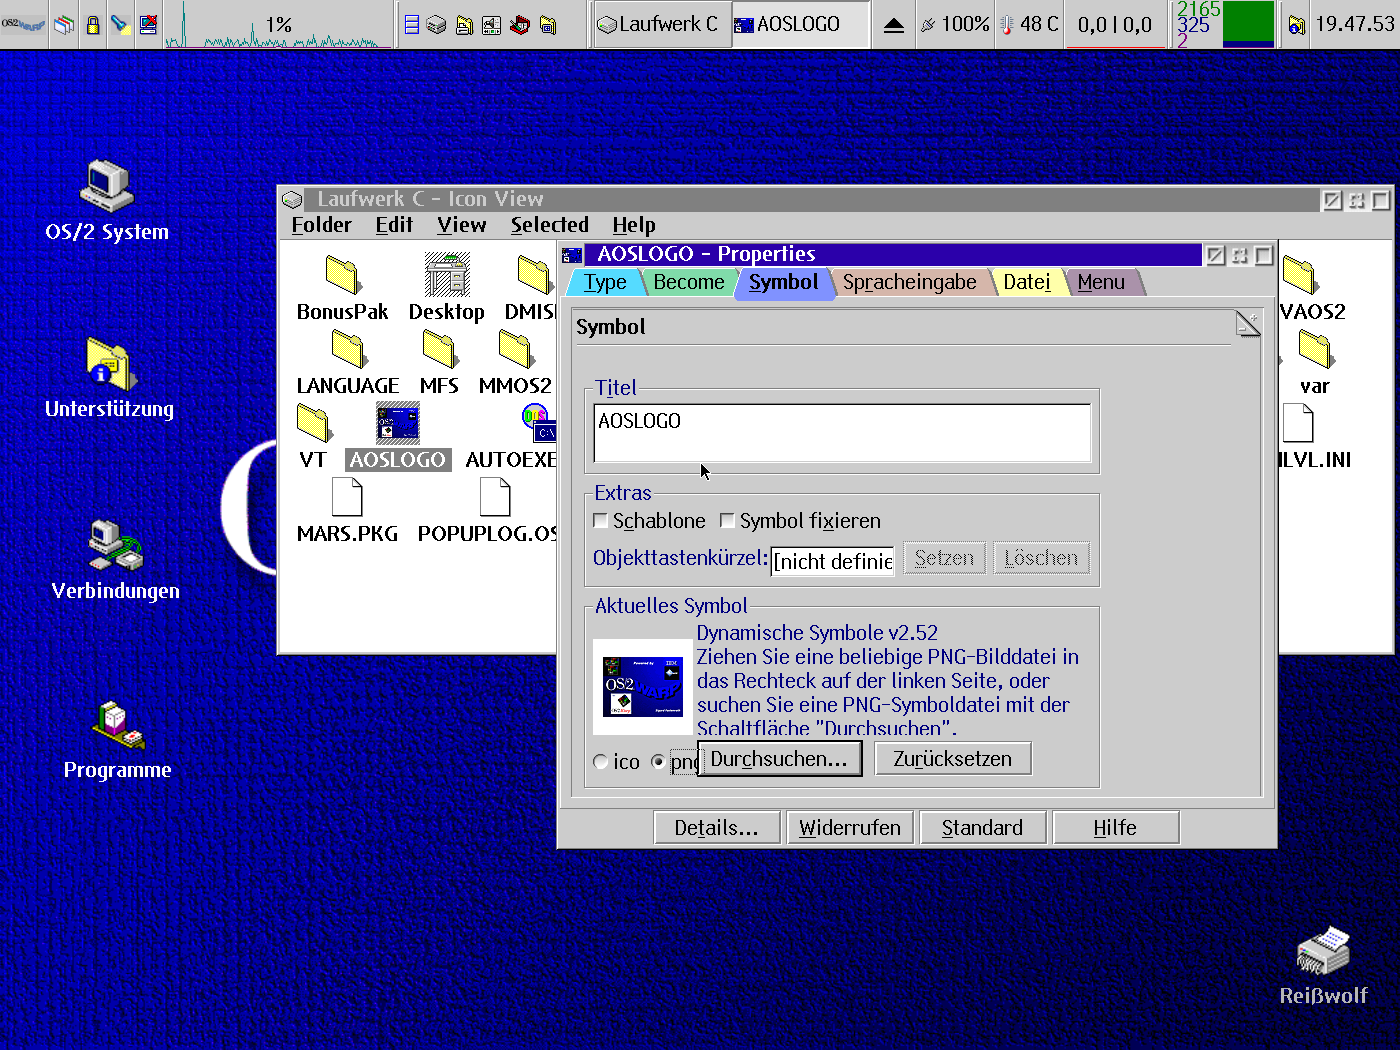Switch to the Spracheingabe tab
Image resolution: width=1400 pixels, height=1050 pixels.
click(909, 282)
